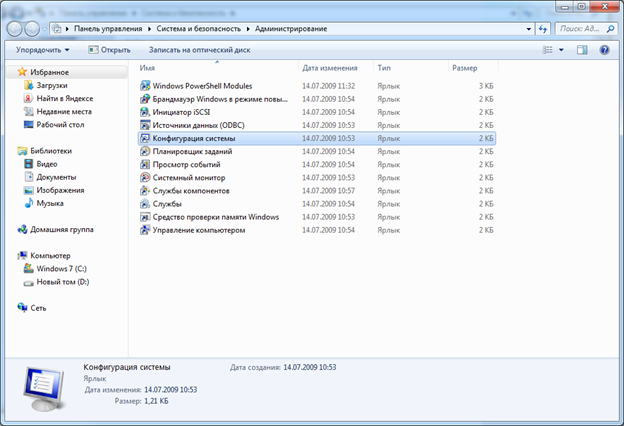624x426 pixels.
Task: Click the Windows Firewall (Брандмауэр) shortcut icon
Action: click(x=145, y=99)
